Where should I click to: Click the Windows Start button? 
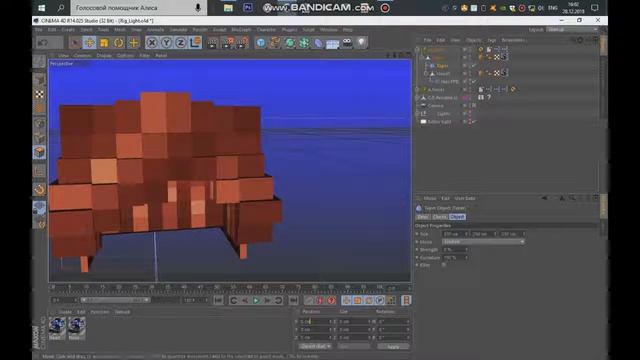click(42, 8)
